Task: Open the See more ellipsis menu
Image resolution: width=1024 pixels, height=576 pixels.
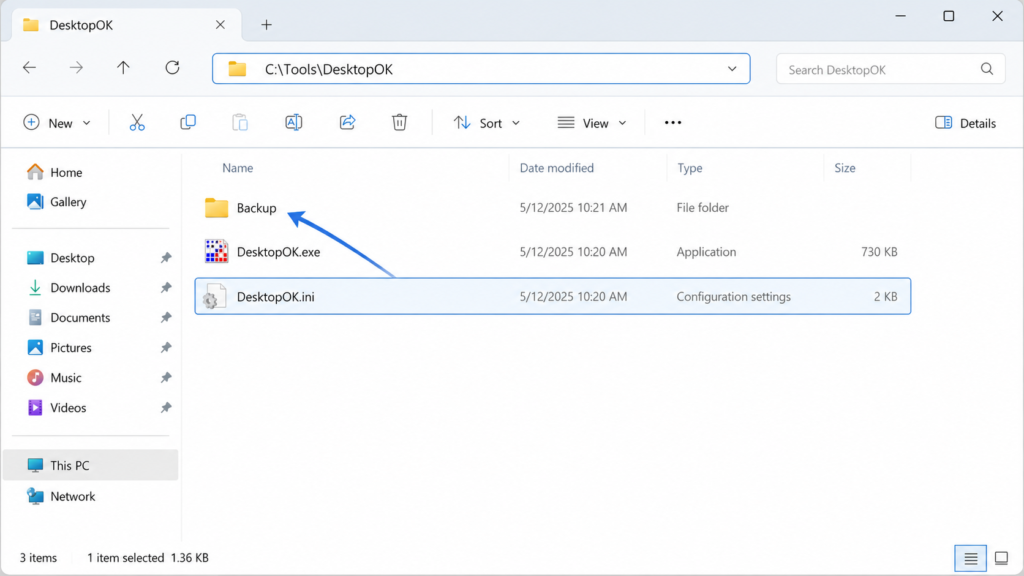Action: point(673,123)
